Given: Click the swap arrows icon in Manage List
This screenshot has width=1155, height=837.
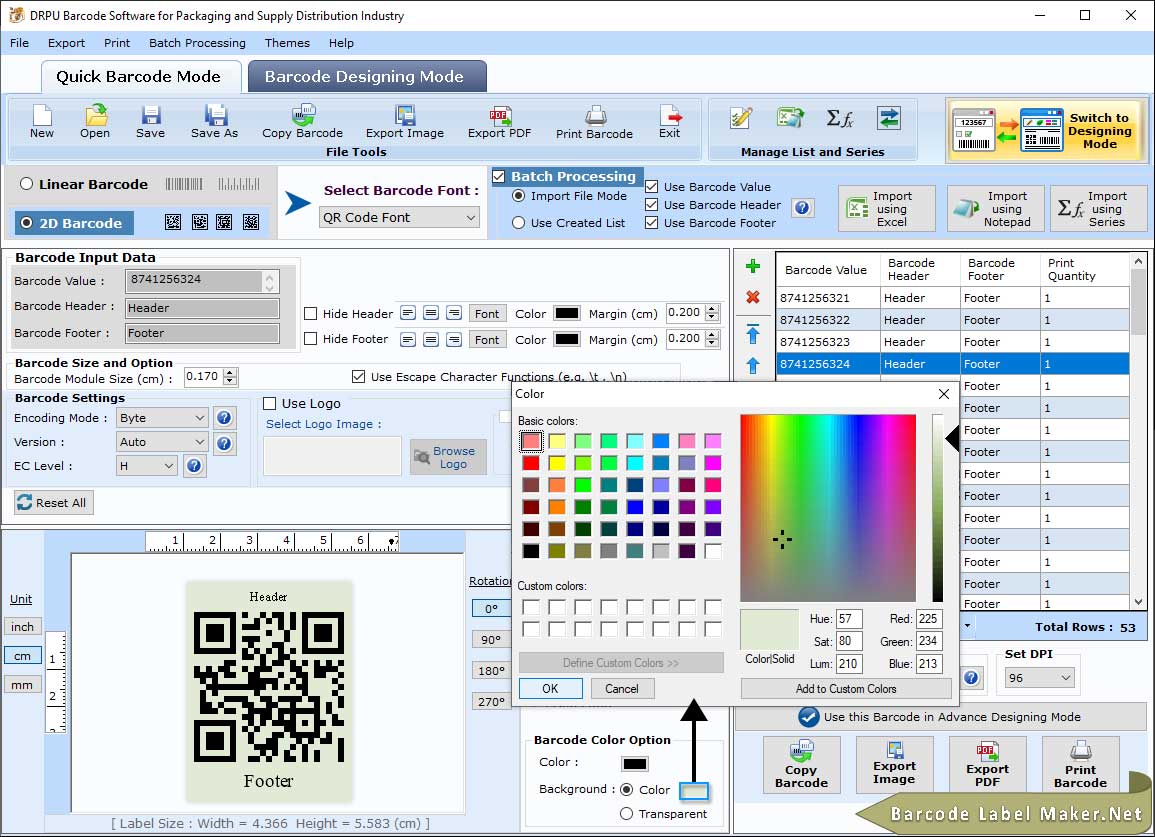Looking at the screenshot, I should click(889, 118).
